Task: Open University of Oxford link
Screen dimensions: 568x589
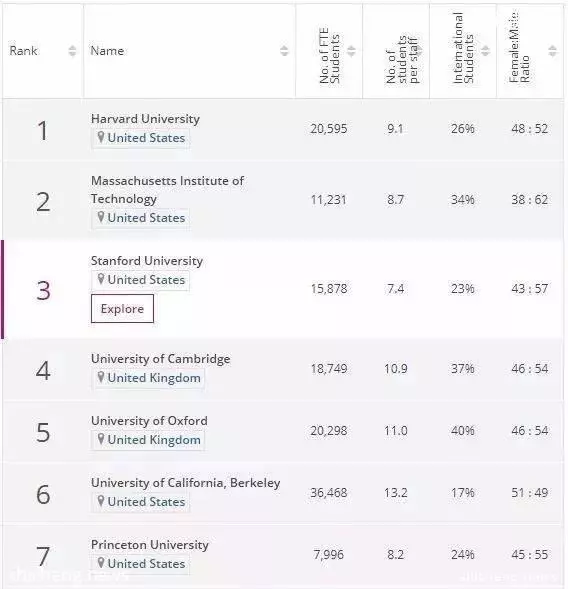Action: point(149,421)
